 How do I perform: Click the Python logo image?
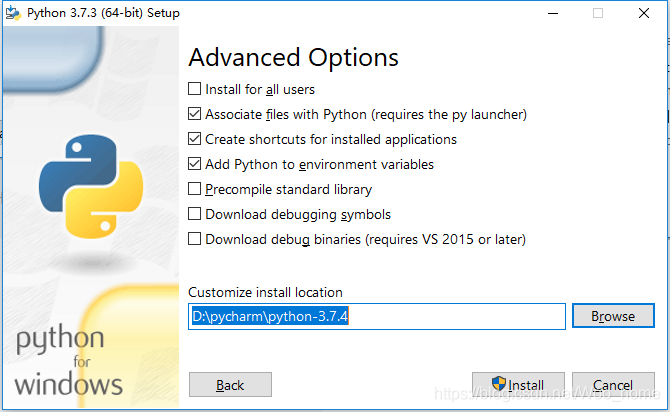coord(91,186)
